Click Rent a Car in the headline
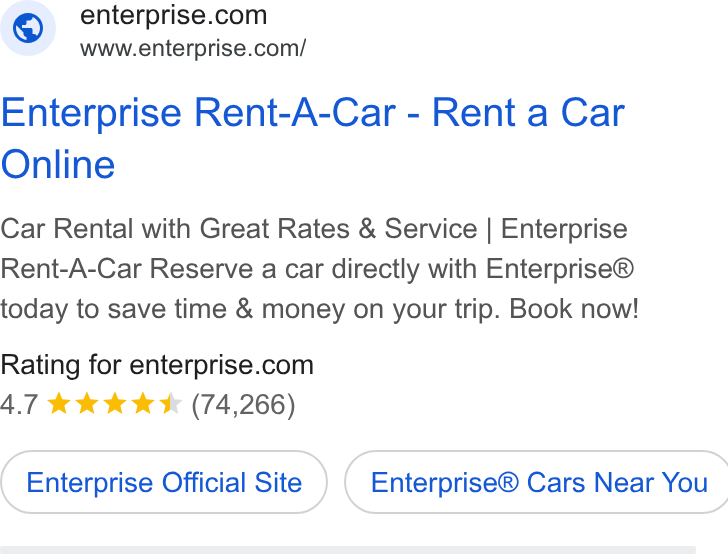The width and height of the screenshot is (728, 554). point(528,113)
